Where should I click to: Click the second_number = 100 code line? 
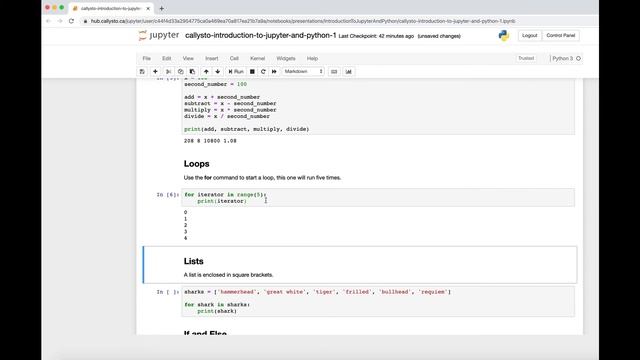216,84
